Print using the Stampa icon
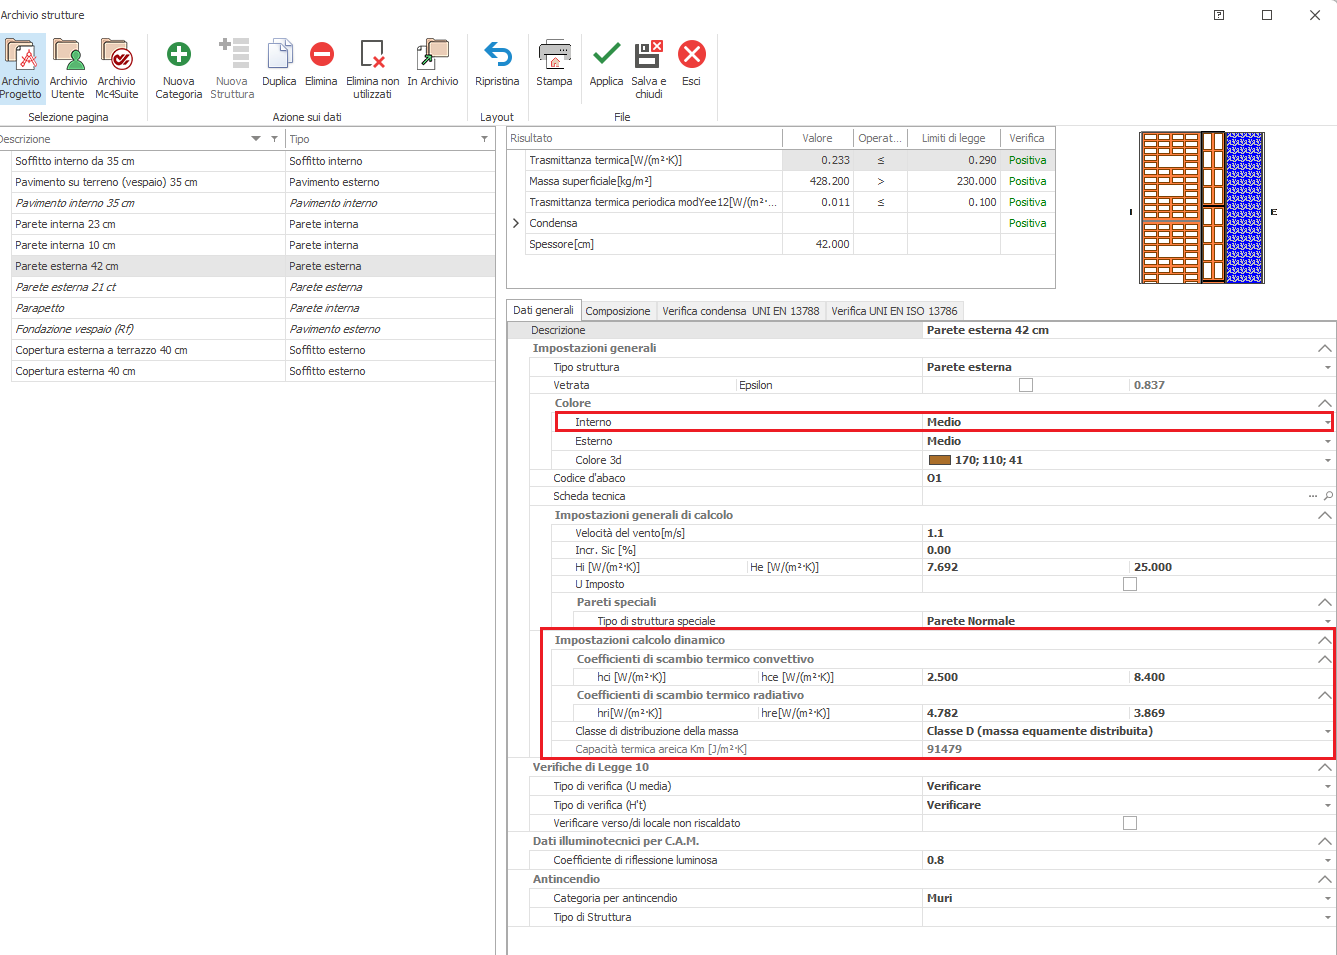 [x=554, y=55]
